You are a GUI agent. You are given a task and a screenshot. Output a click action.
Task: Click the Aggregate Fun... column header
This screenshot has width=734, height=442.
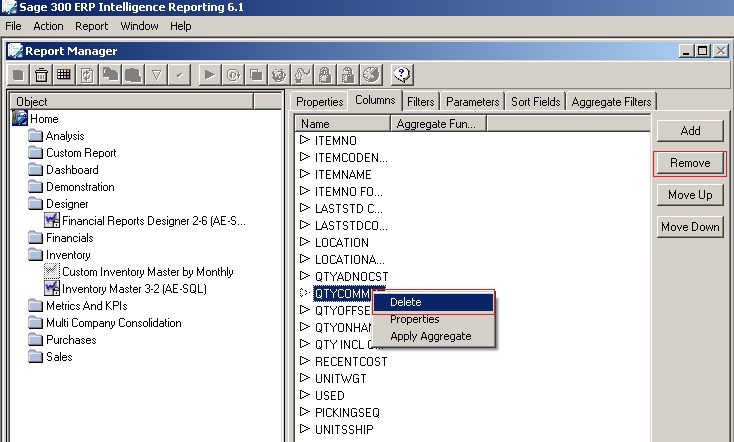[438, 124]
